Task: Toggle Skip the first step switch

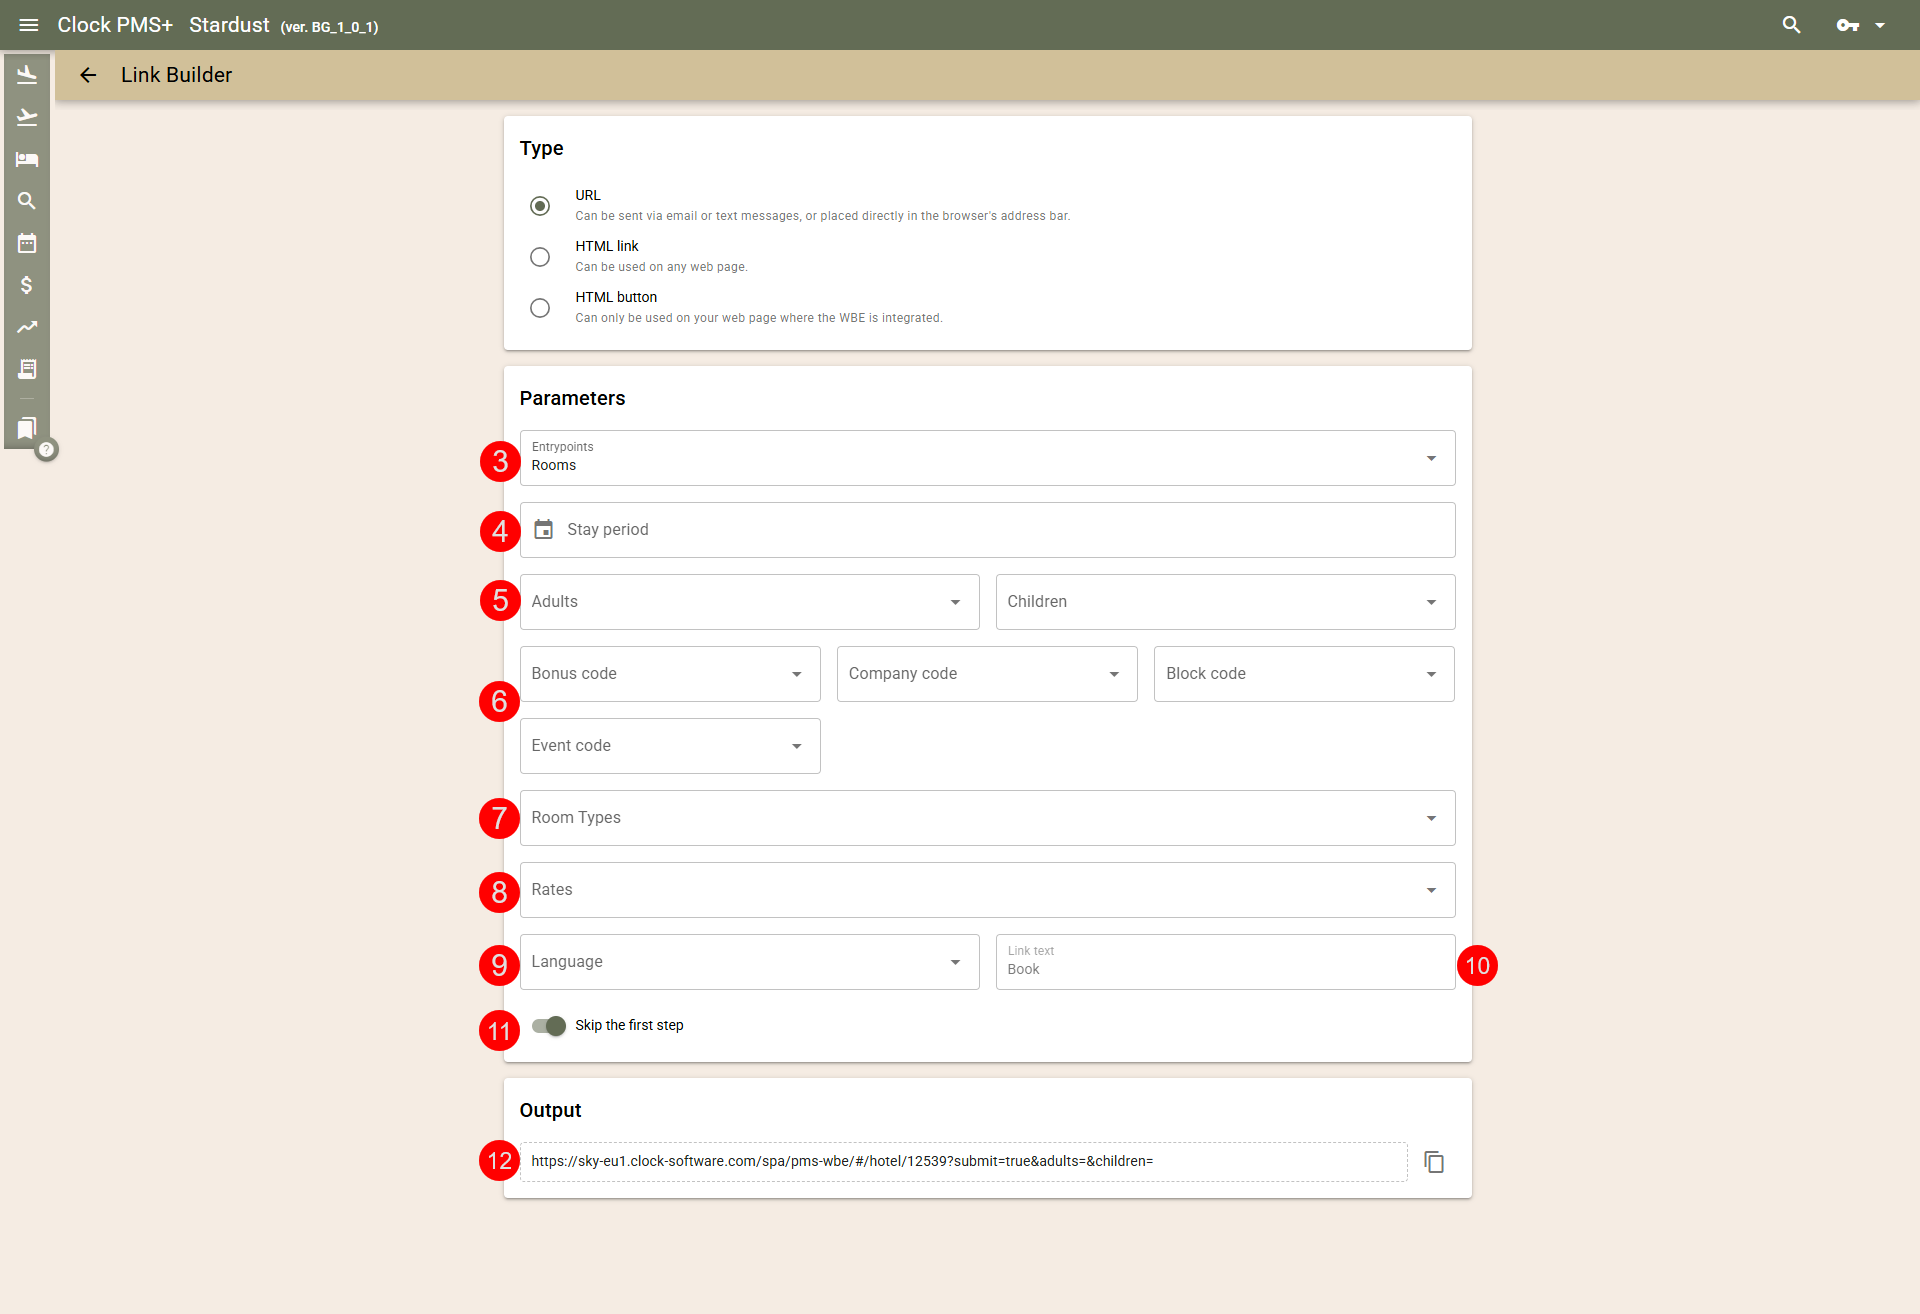Action: tap(549, 1026)
